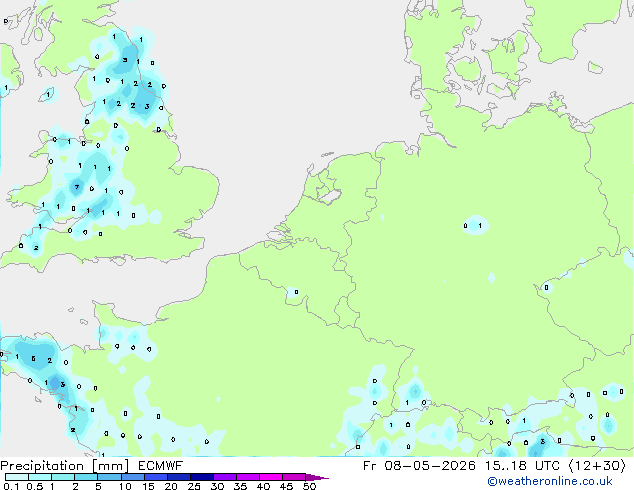
Task: Click the 15–20 mm legend color box
Action: click(155, 477)
